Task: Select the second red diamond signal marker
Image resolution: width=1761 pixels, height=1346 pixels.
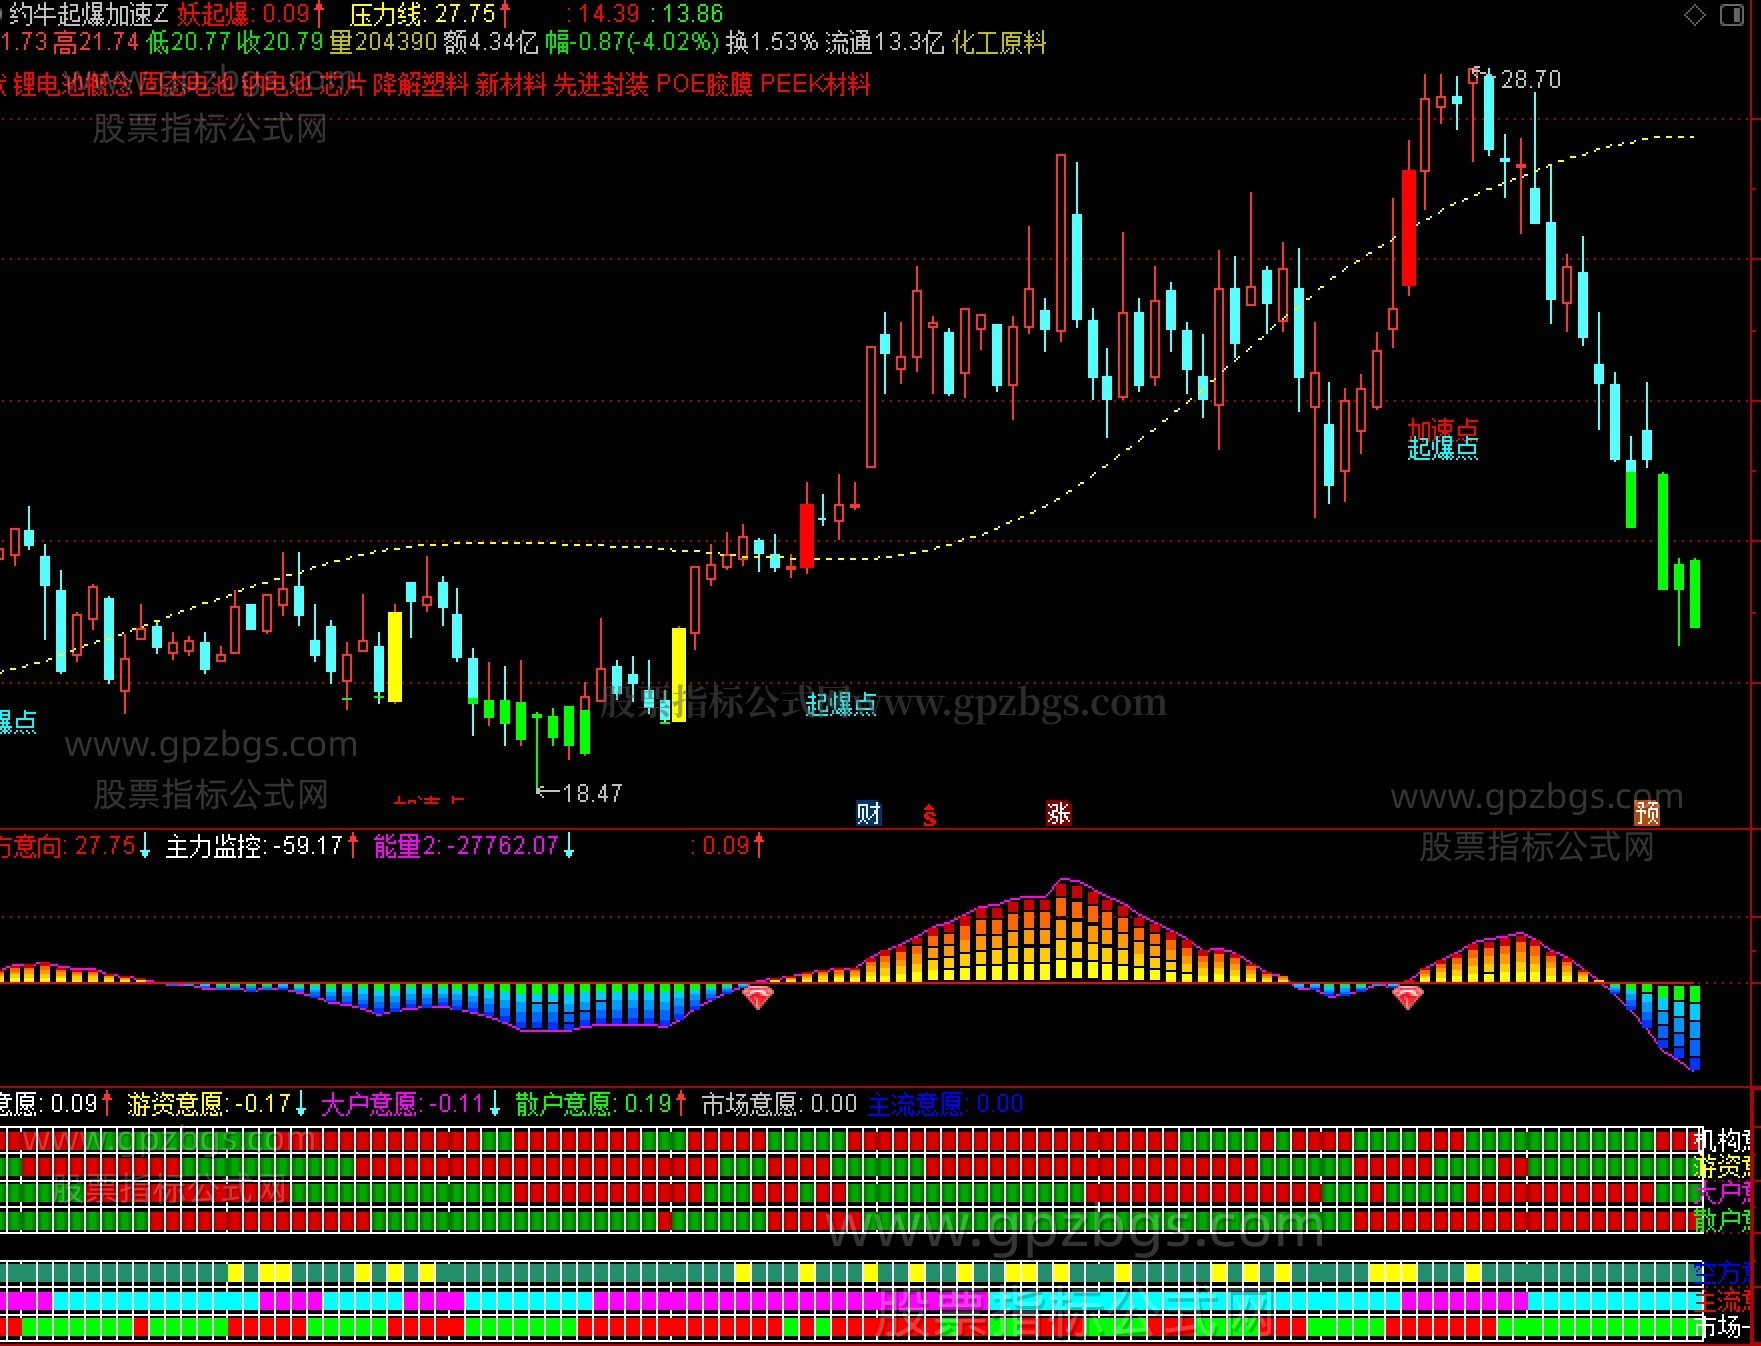Action: [x=1408, y=997]
